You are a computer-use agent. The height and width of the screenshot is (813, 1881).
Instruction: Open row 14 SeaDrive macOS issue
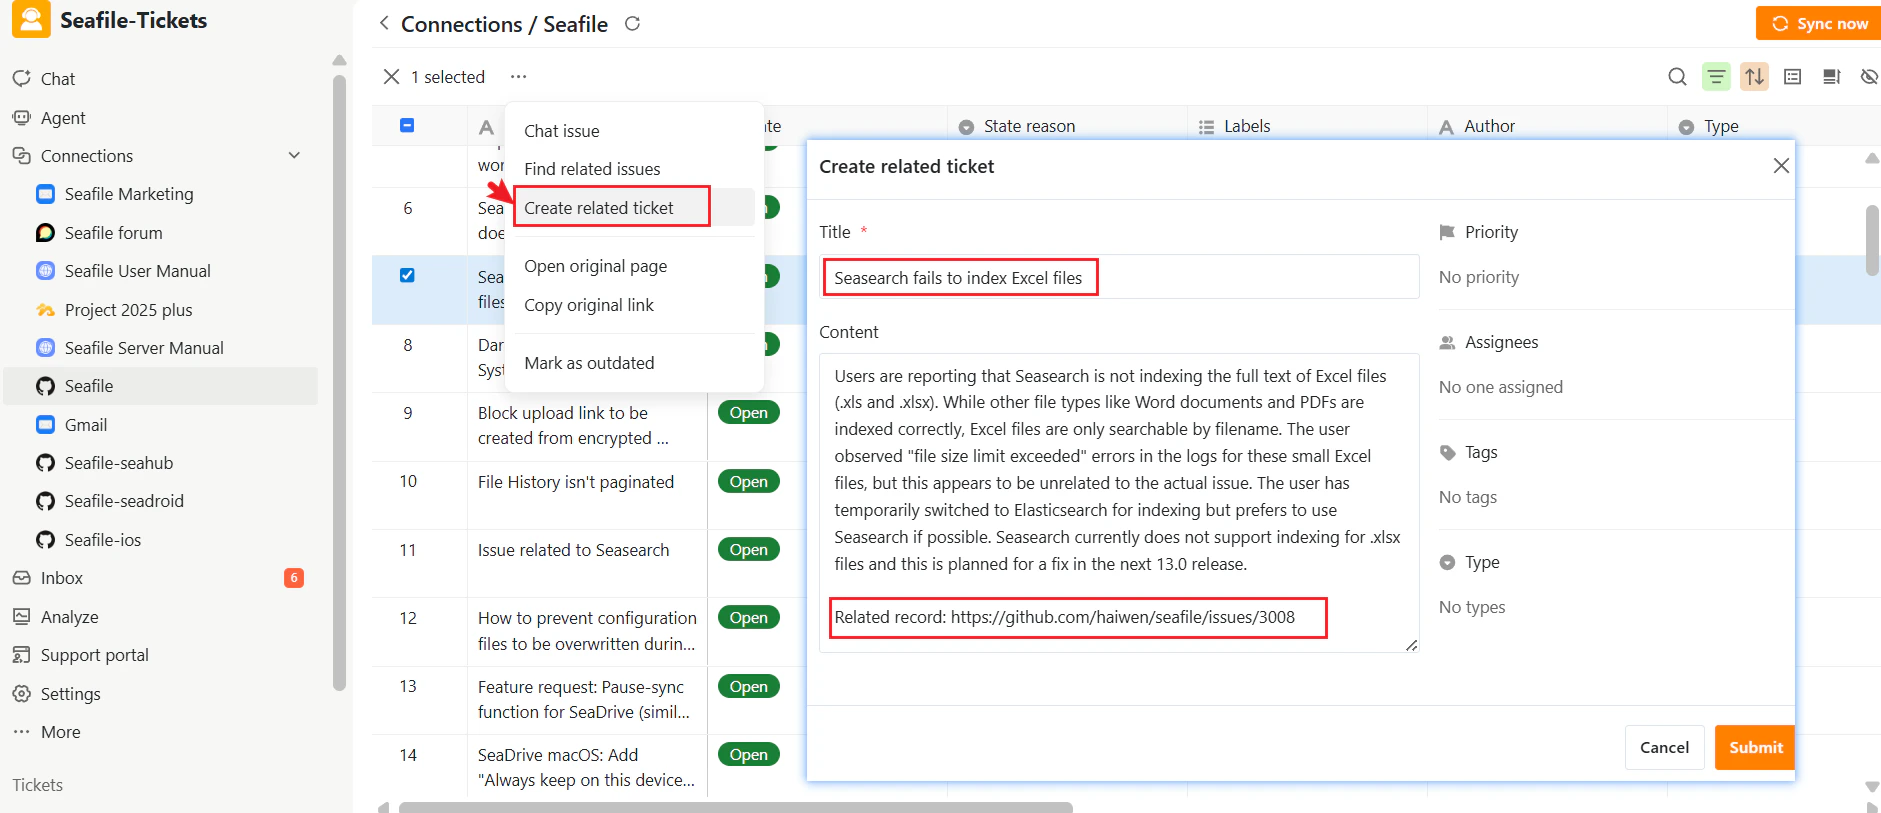(x=586, y=767)
